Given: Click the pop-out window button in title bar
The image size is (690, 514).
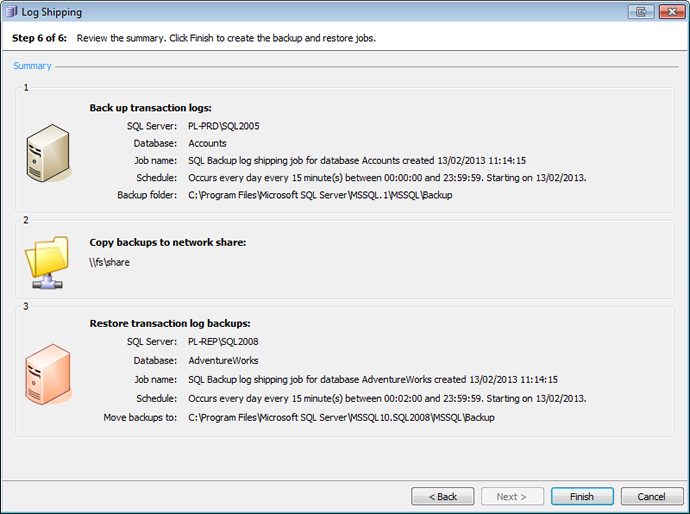Looking at the screenshot, I should 640,12.
